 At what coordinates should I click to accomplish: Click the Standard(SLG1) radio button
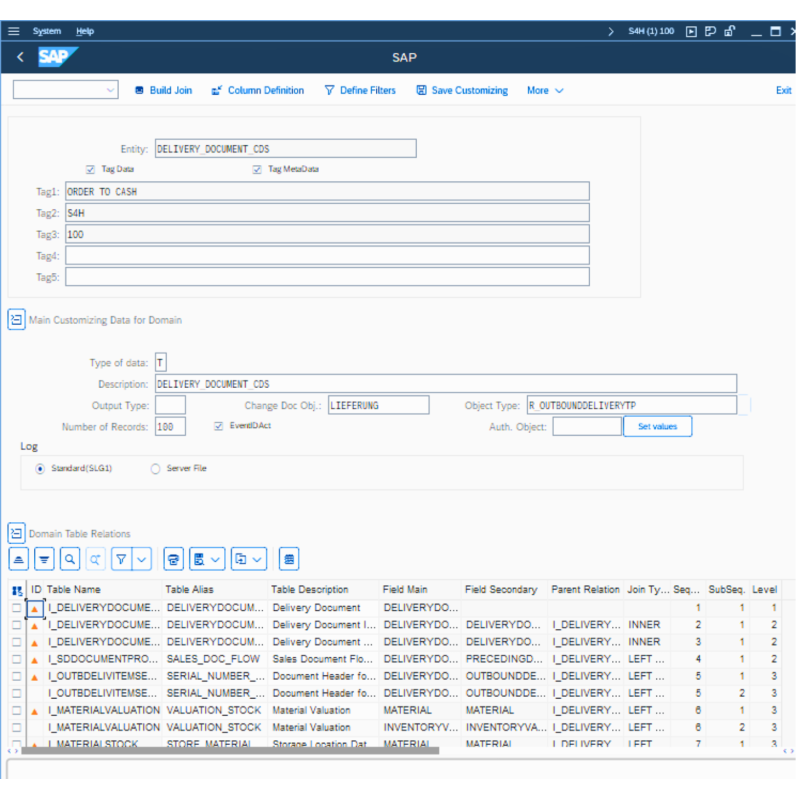tap(38, 468)
